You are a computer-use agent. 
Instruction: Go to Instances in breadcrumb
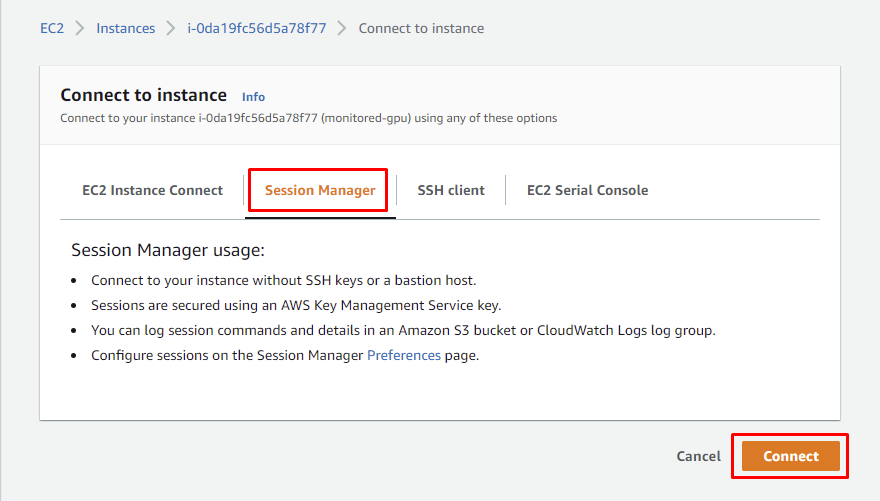pyautogui.click(x=125, y=29)
